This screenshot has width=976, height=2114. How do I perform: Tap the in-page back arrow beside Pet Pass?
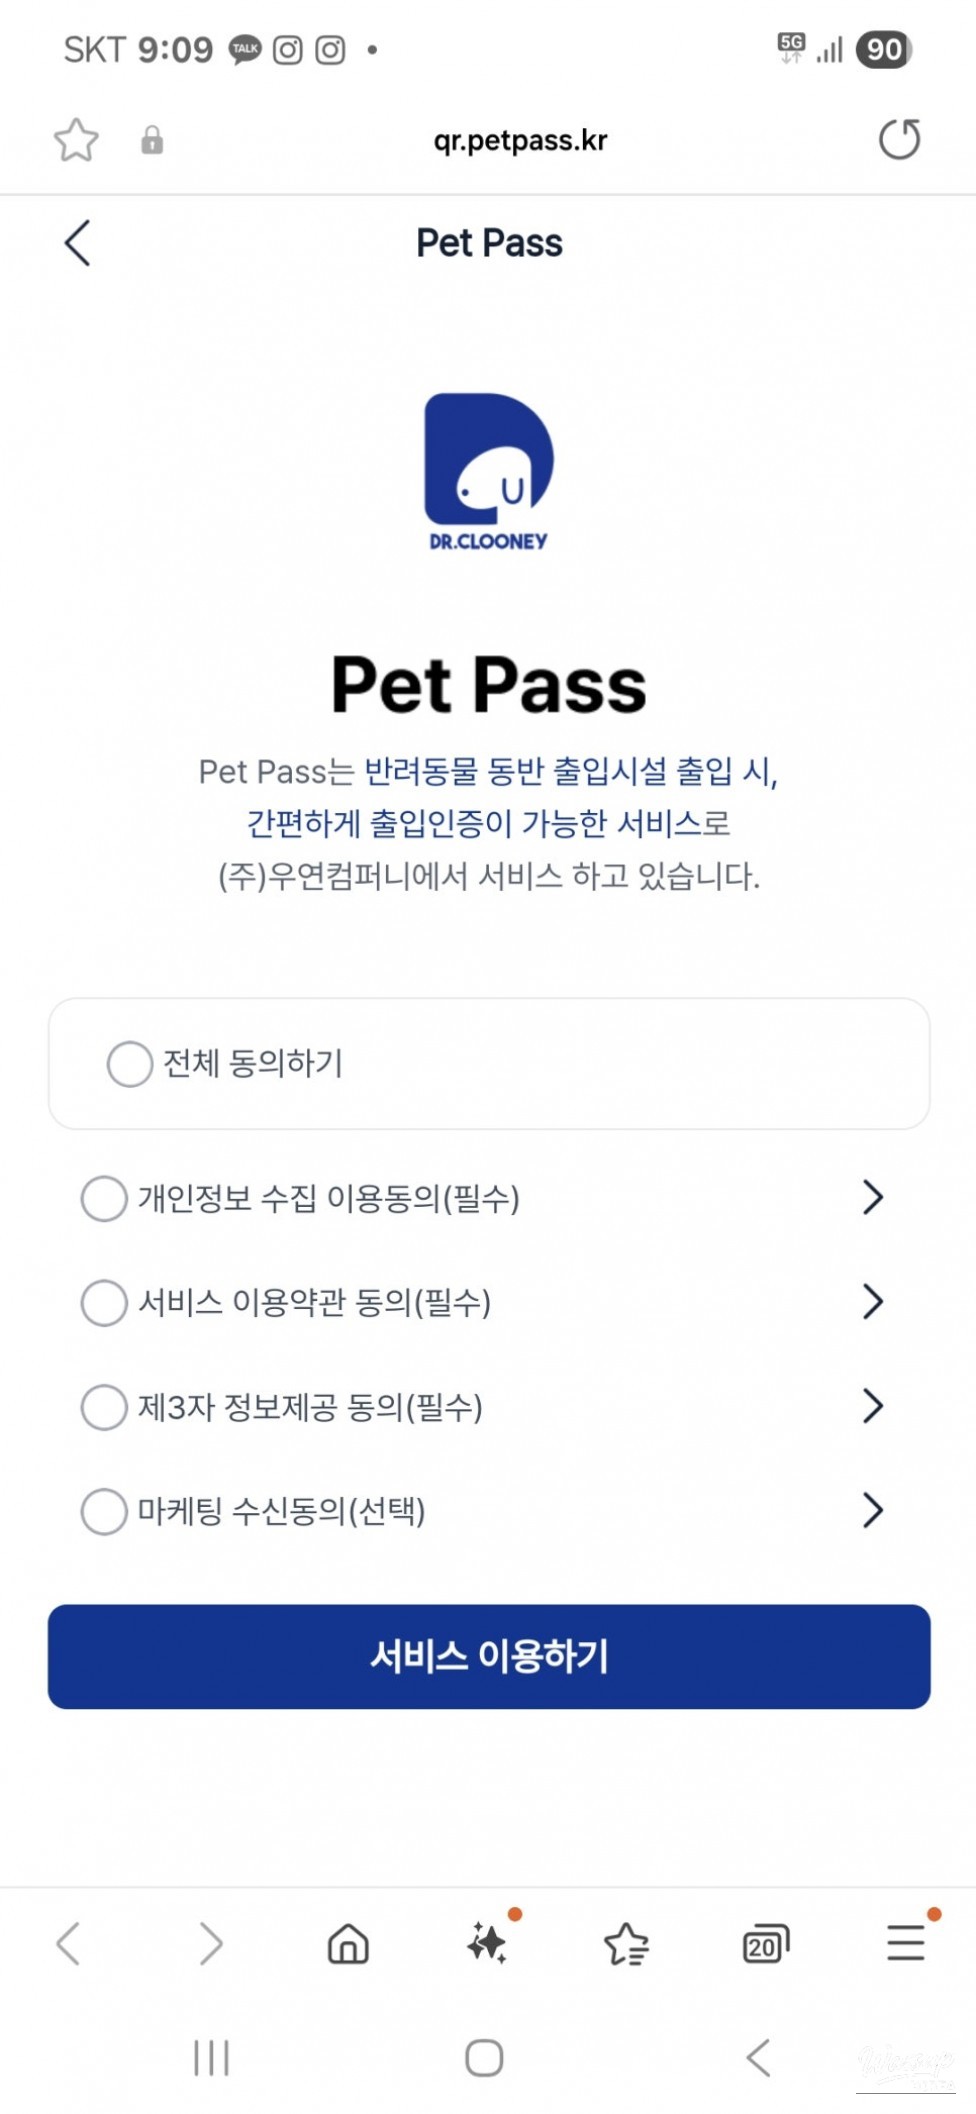(77, 243)
